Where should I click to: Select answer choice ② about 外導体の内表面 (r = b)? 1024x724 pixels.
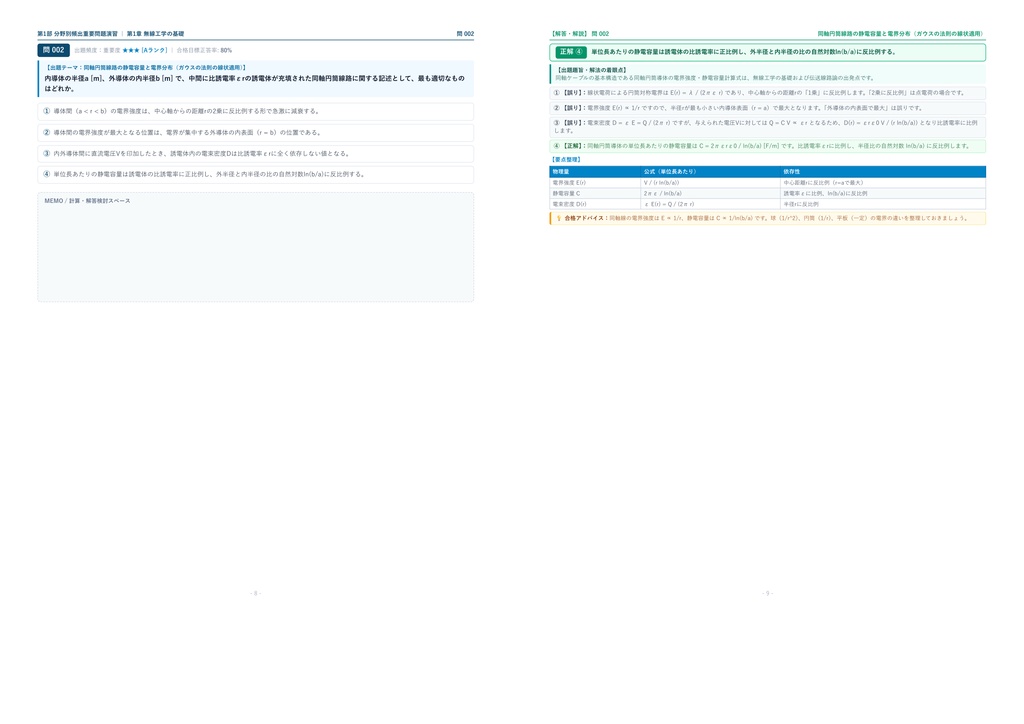(255, 133)
